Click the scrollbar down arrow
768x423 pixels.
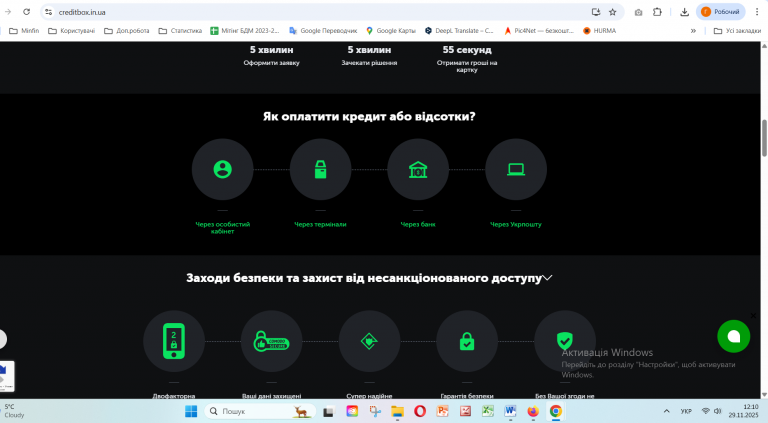pos(764,395)
